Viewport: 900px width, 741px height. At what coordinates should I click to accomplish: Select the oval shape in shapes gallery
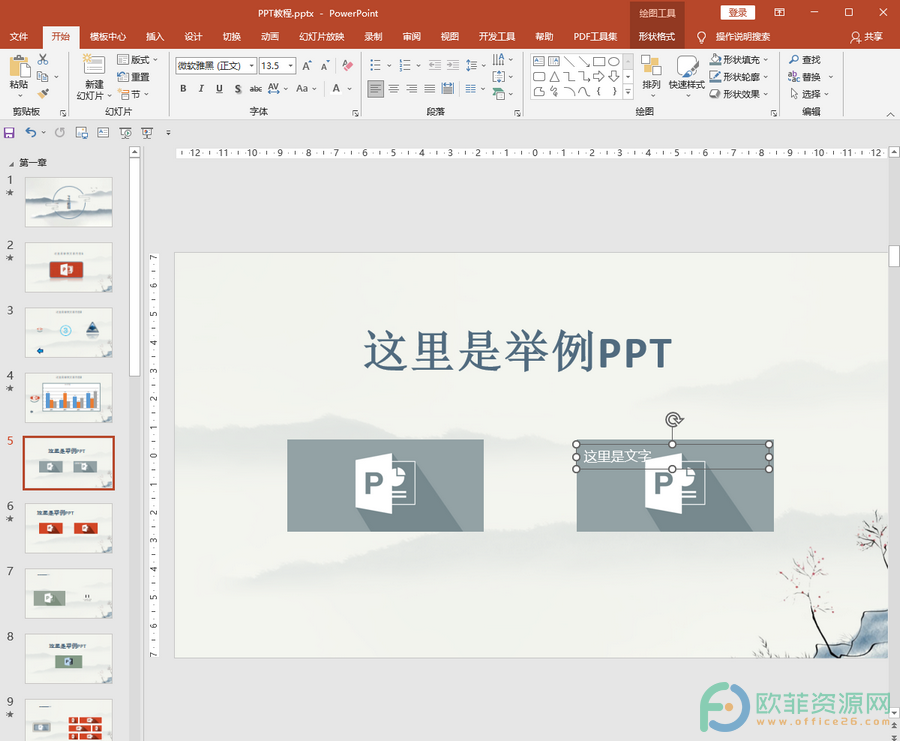[x=614, y=61]
